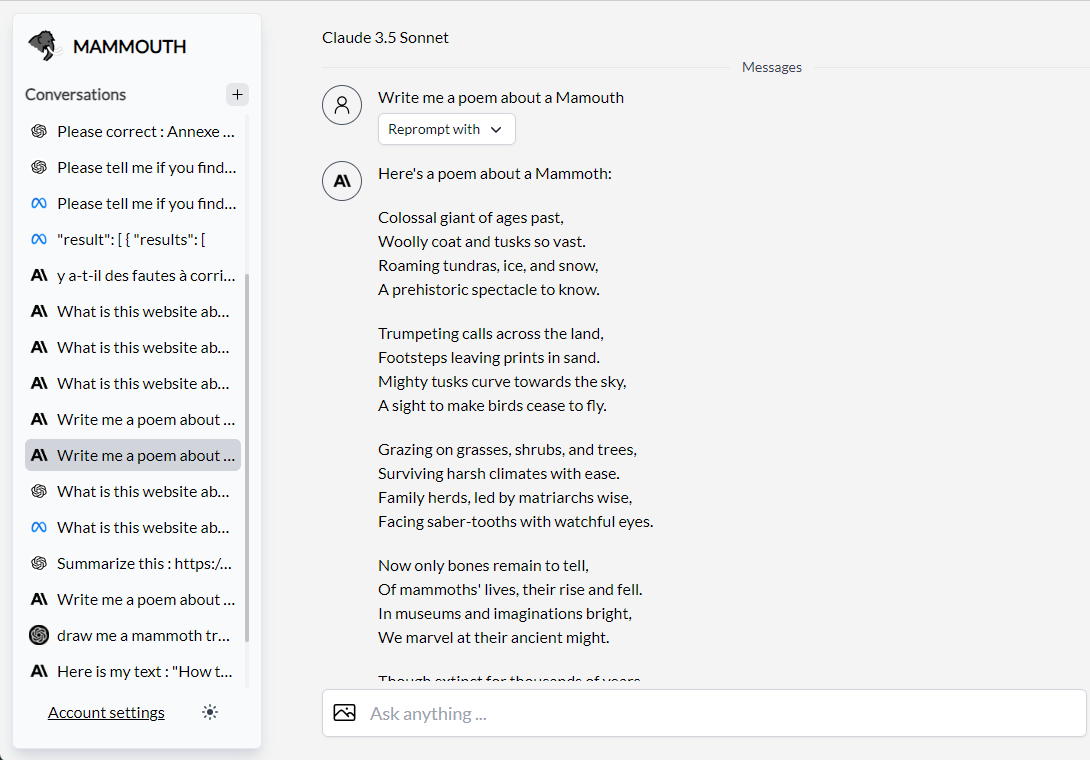
Task: Open the 'Here is my text' conversation
Action: (140, 671)
